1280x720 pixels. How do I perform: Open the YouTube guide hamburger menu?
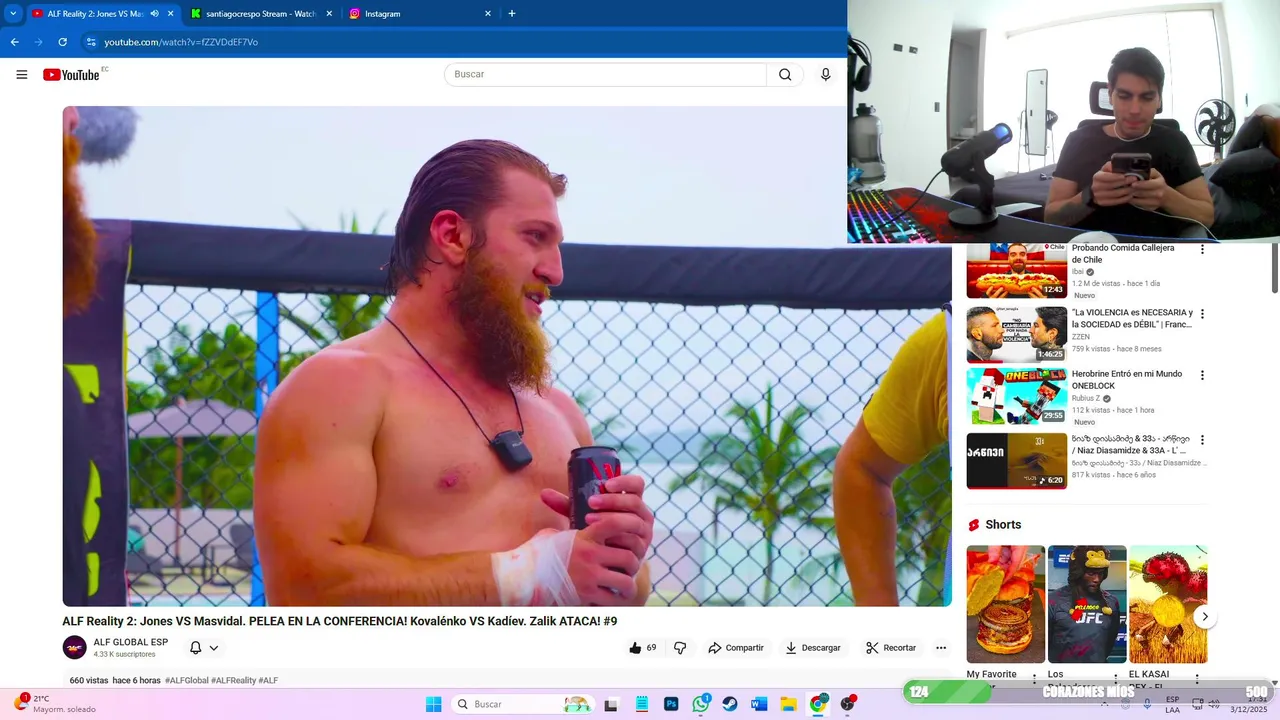point(21,74)
